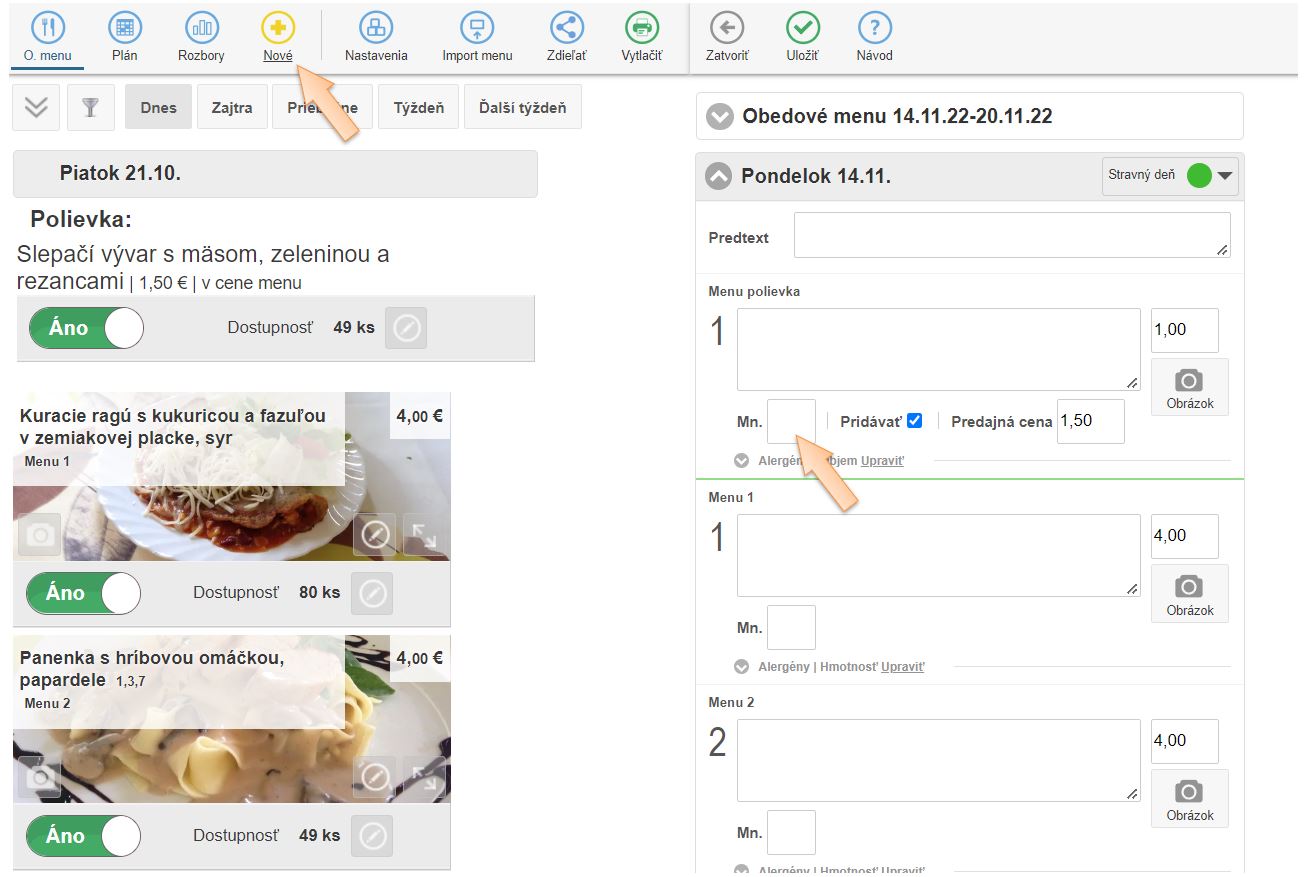Switch to the Zajtra tab
The height and width of the screenshot is (877, 1309).
pos(232,108)
